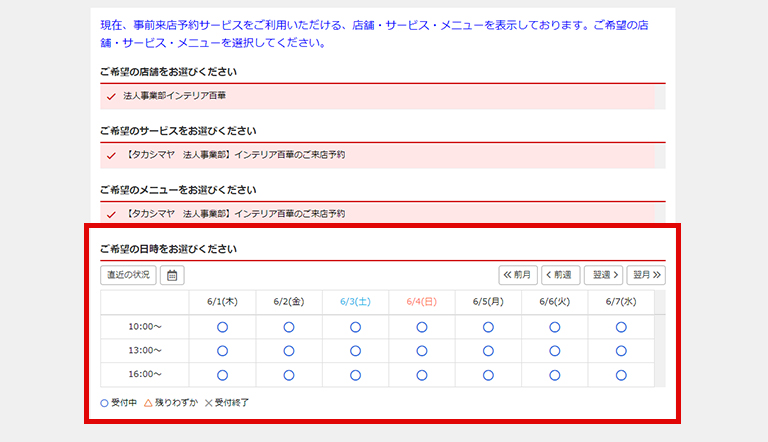Choose the 13:00 slot on 6/2 (金)

coord(289,351)
